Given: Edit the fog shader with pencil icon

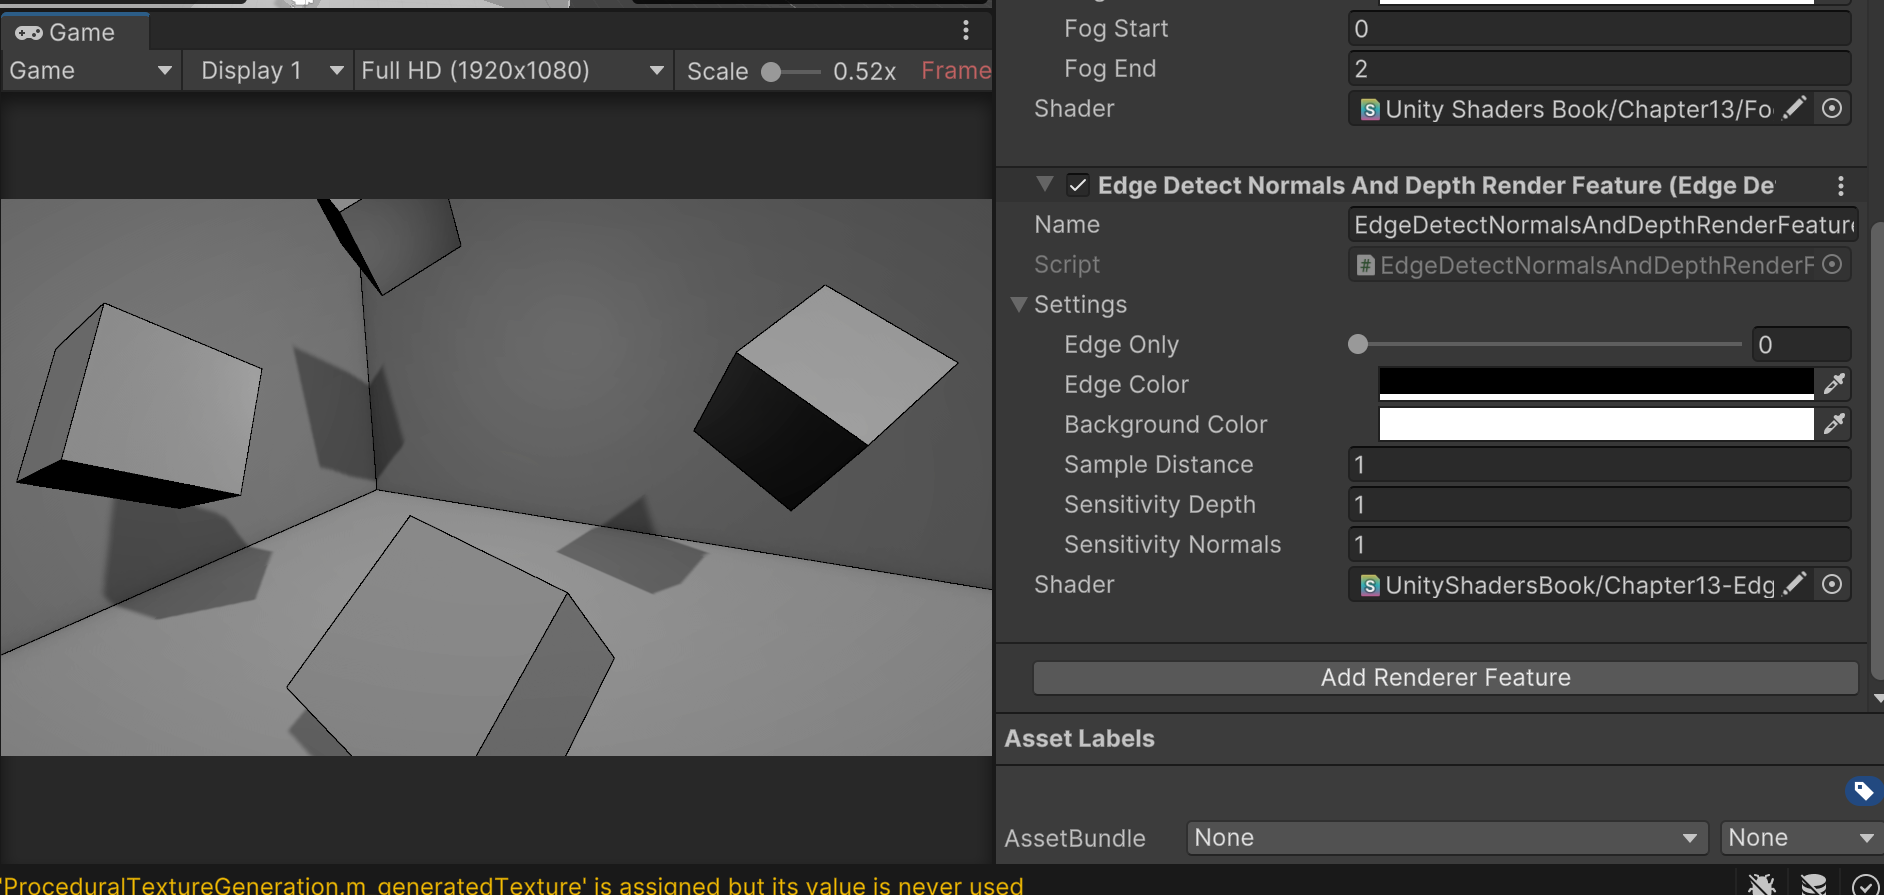Looking at the screenshot, I should coord(1795,108).
